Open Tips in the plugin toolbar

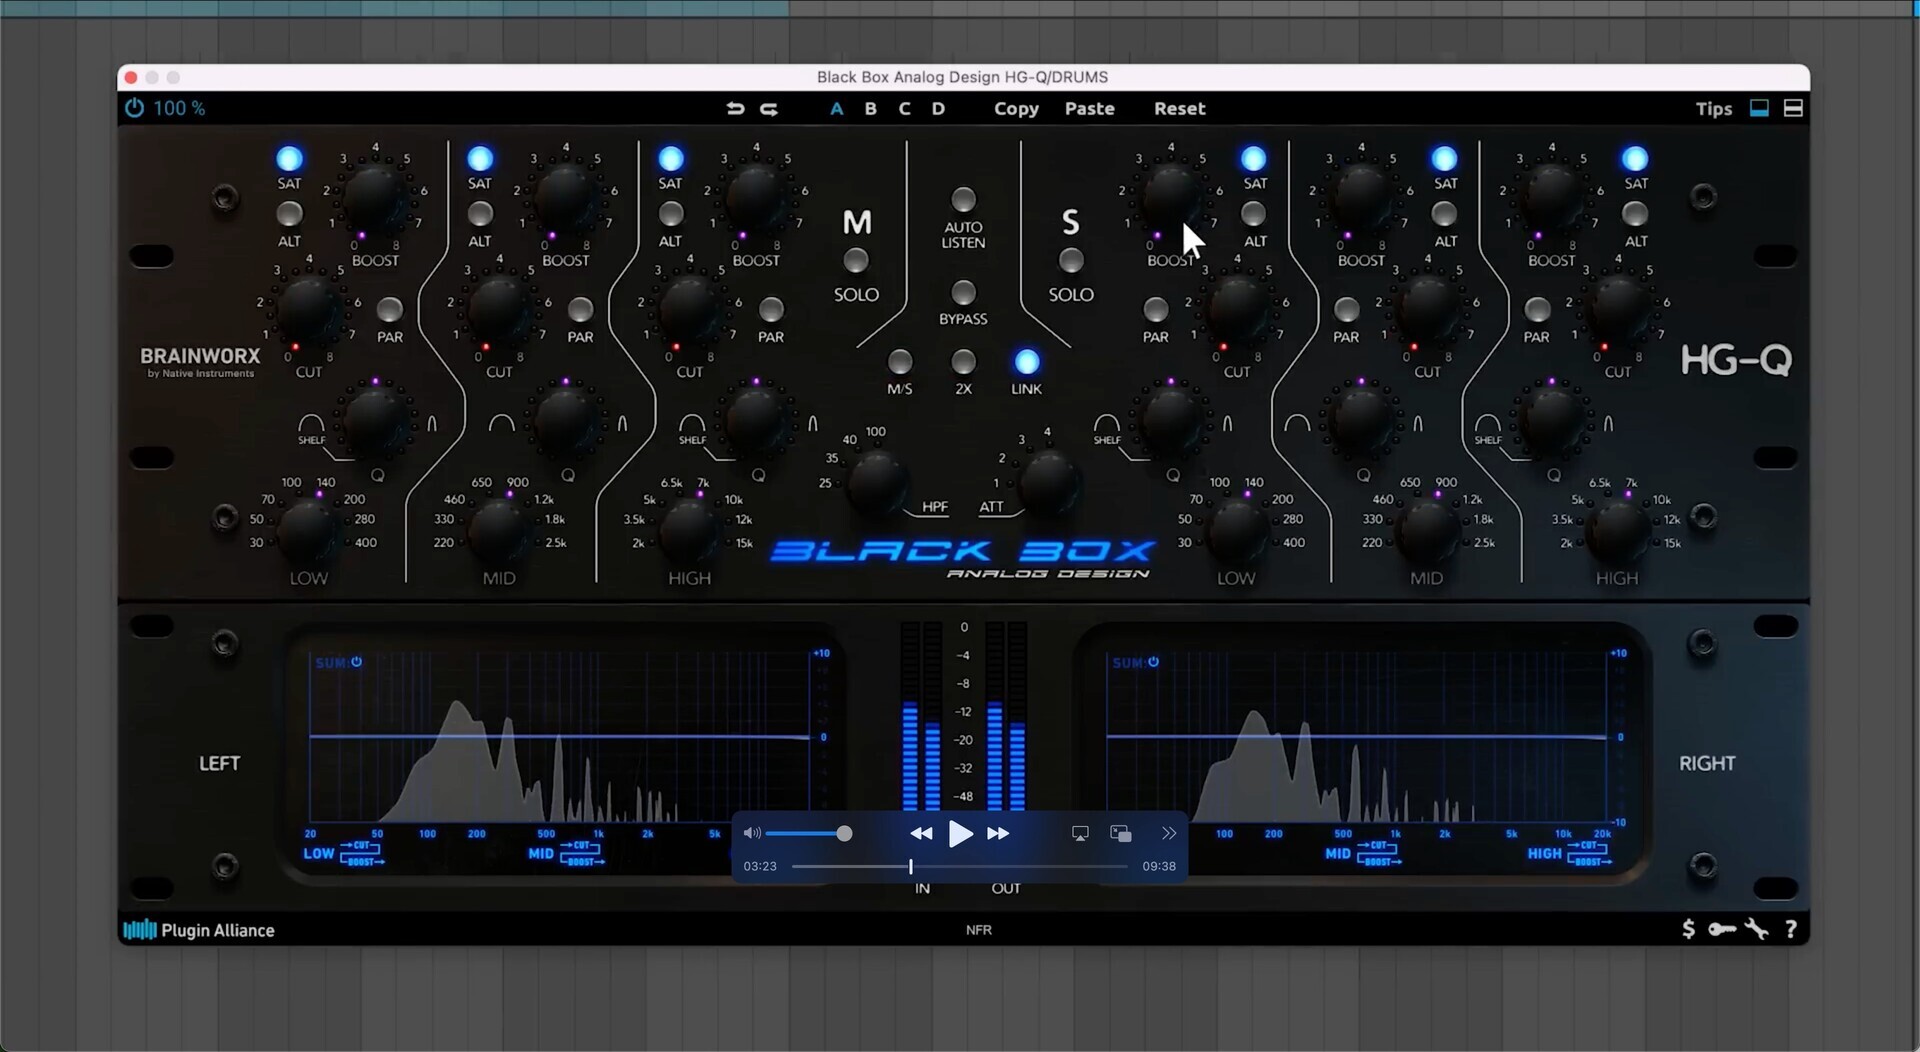coord(1713,108)
